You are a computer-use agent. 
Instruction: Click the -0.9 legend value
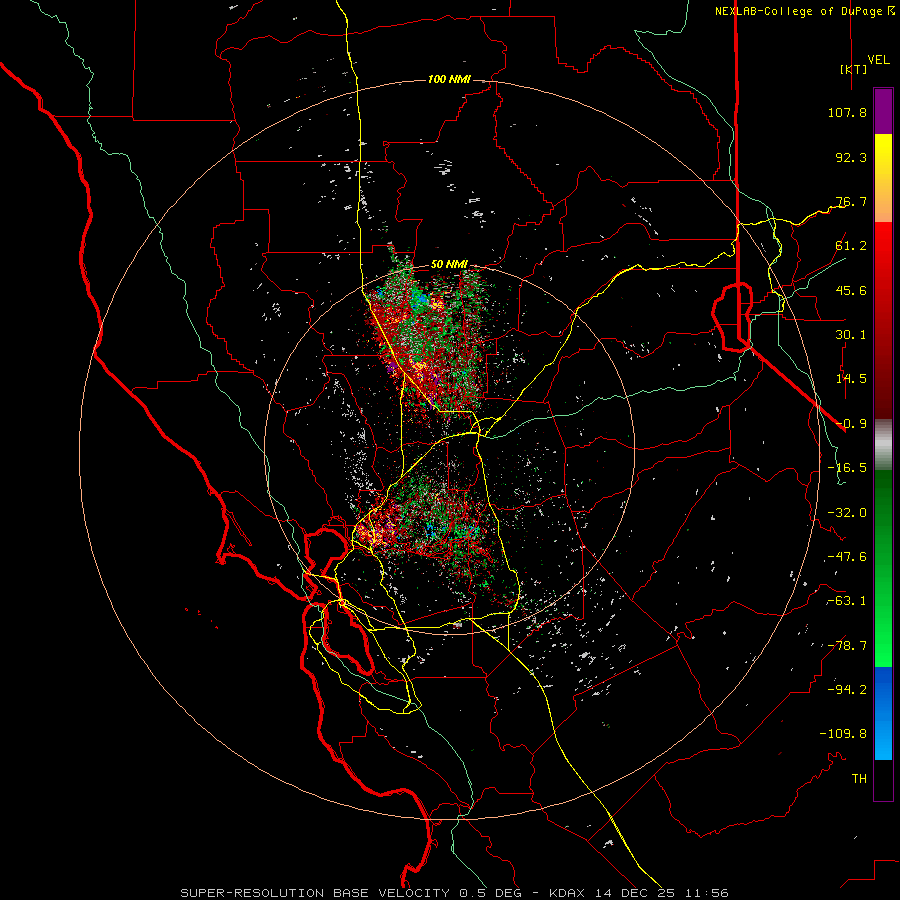[851, 424]
